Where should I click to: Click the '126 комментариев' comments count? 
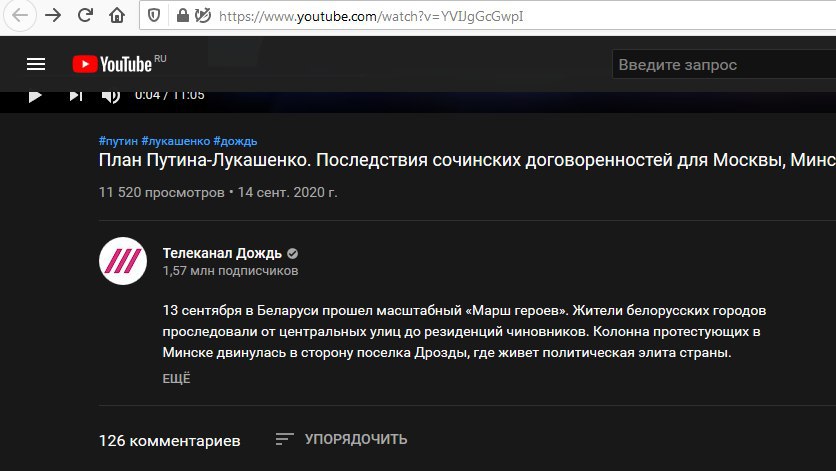(x=170, y=441)
